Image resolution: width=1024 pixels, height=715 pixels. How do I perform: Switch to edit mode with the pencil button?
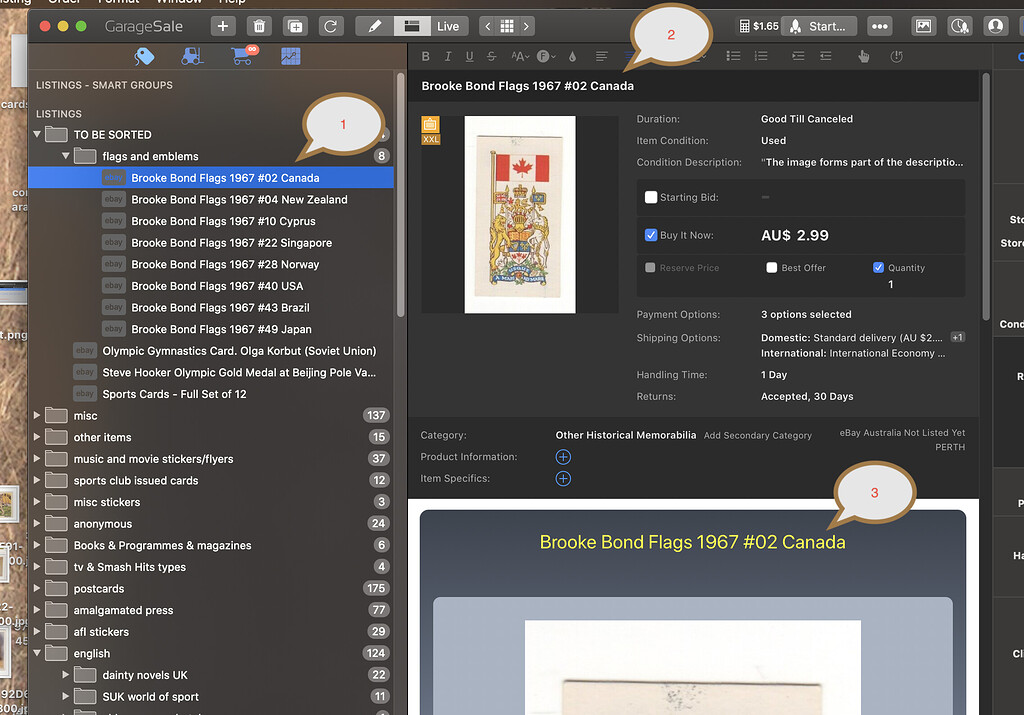point(375,26)
